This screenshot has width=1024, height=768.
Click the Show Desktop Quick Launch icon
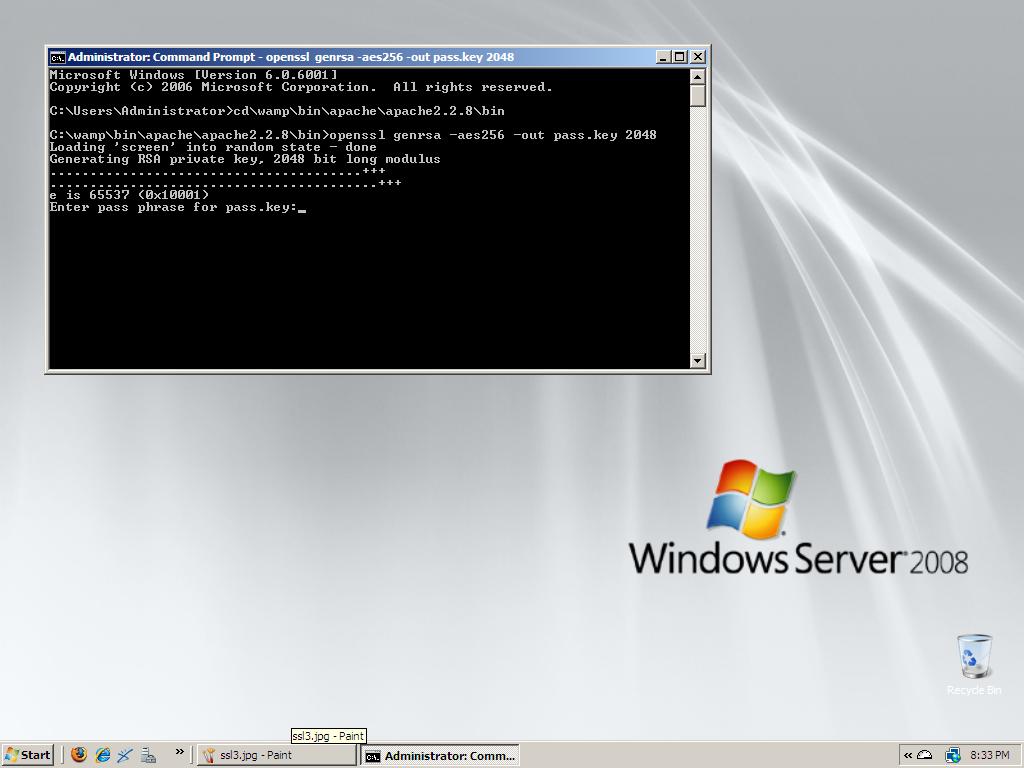(x=125, y=755)
